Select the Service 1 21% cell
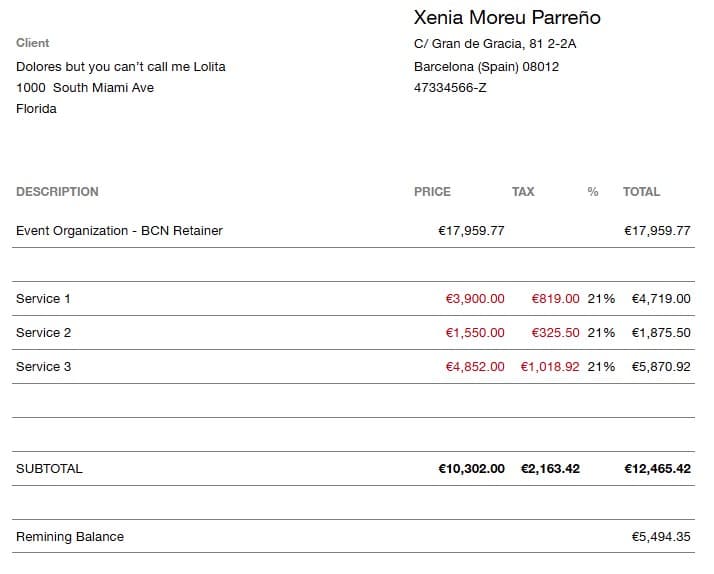Viewport: 714px width, 574px height. pyautogui.click(x=601, y=299)
